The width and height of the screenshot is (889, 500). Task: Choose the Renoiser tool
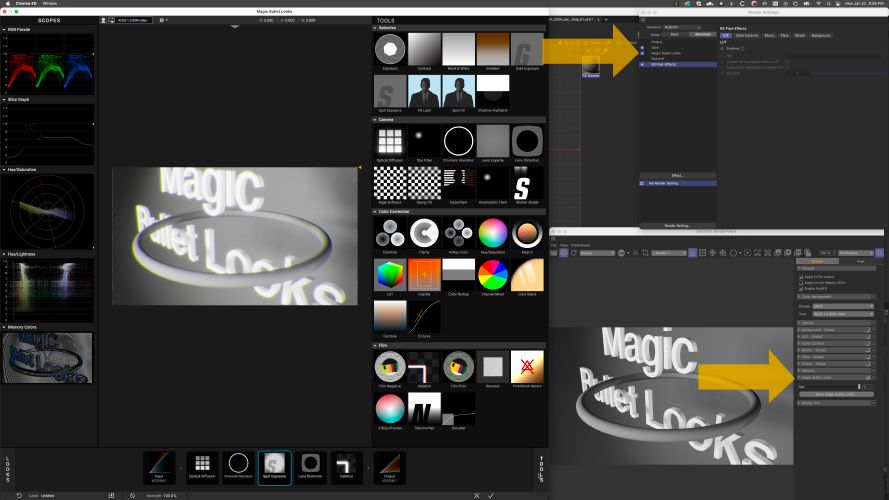click(x=493, y=366)
